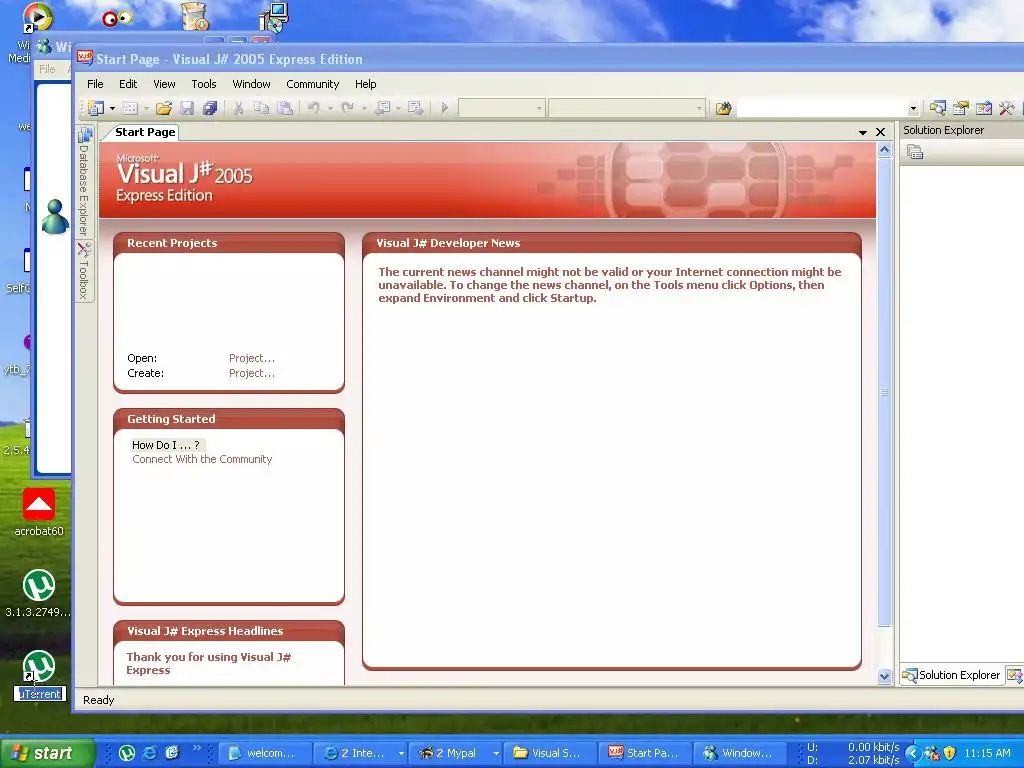1024x768 pixels.
Task: Click the Open Project... link
Action: click(251, 358)
